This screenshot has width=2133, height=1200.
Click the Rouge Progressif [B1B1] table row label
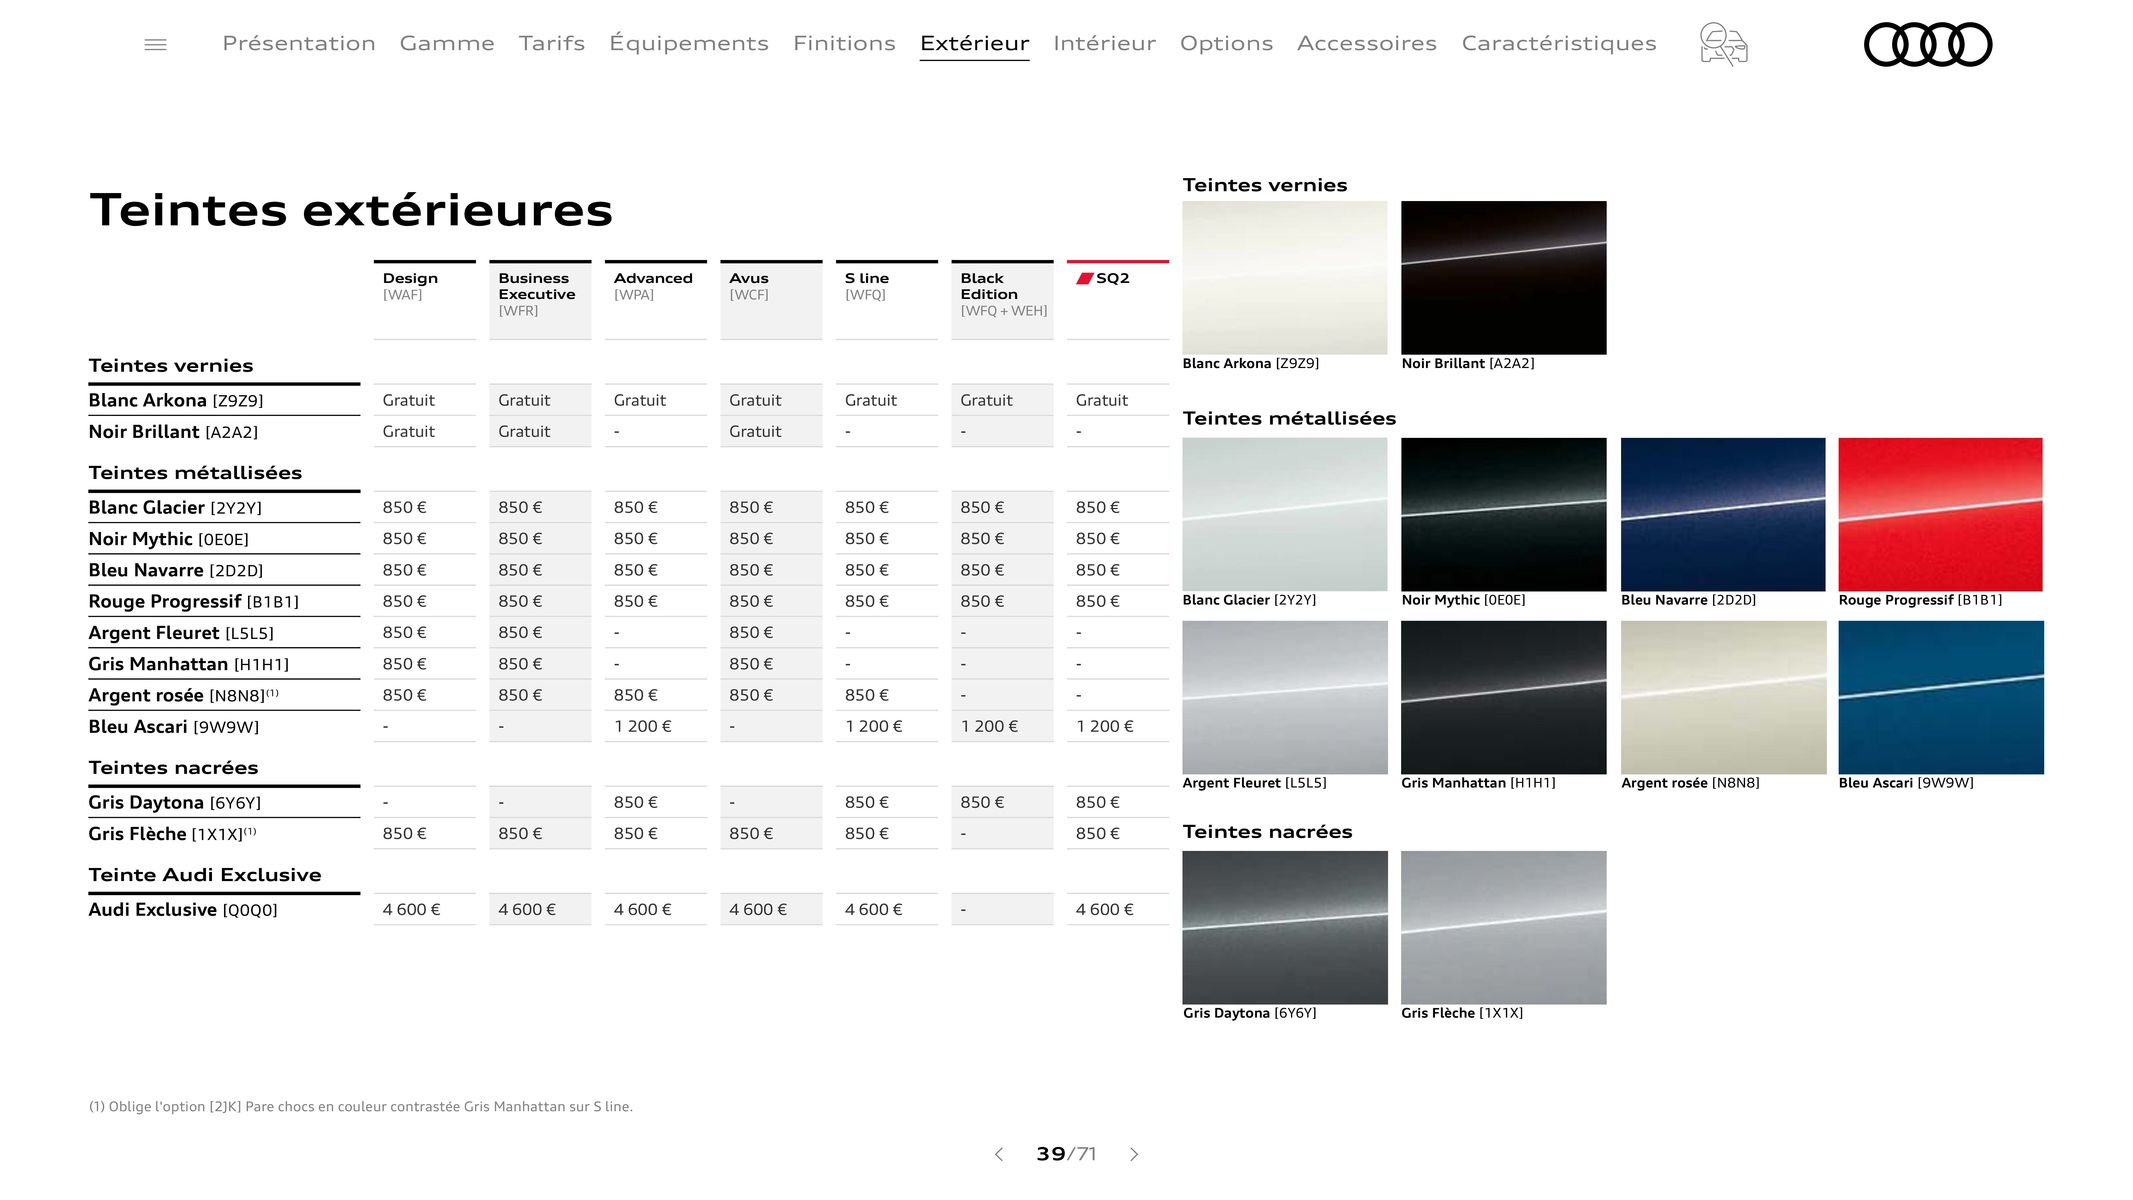(x=194, y=601)
